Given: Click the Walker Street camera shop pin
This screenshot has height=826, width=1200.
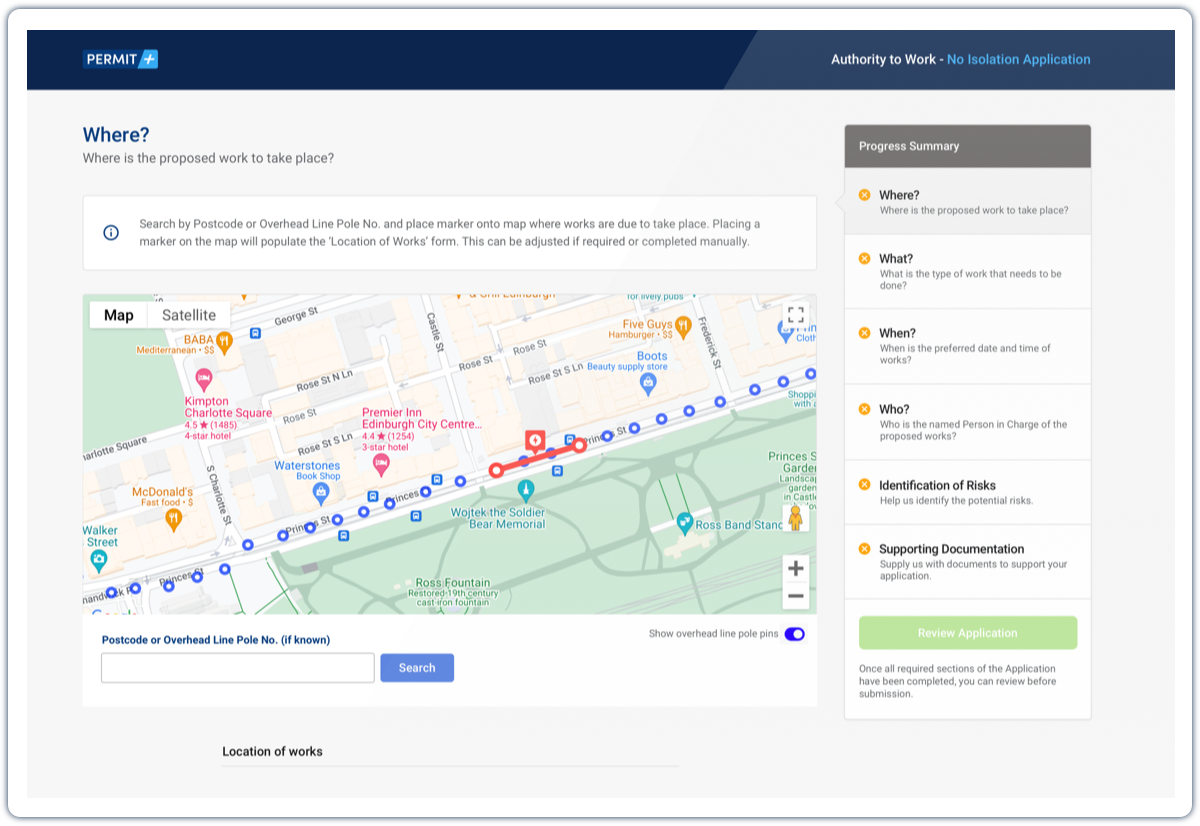Looking at the screenshot, I should coord(98,561).
